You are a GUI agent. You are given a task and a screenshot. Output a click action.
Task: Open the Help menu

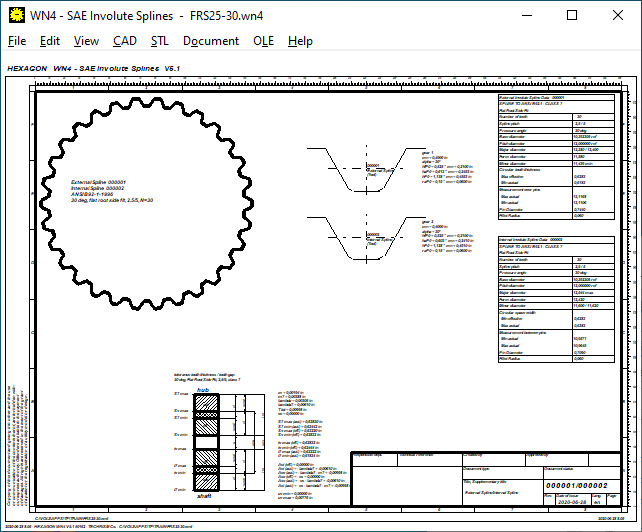tap(300, 41)
